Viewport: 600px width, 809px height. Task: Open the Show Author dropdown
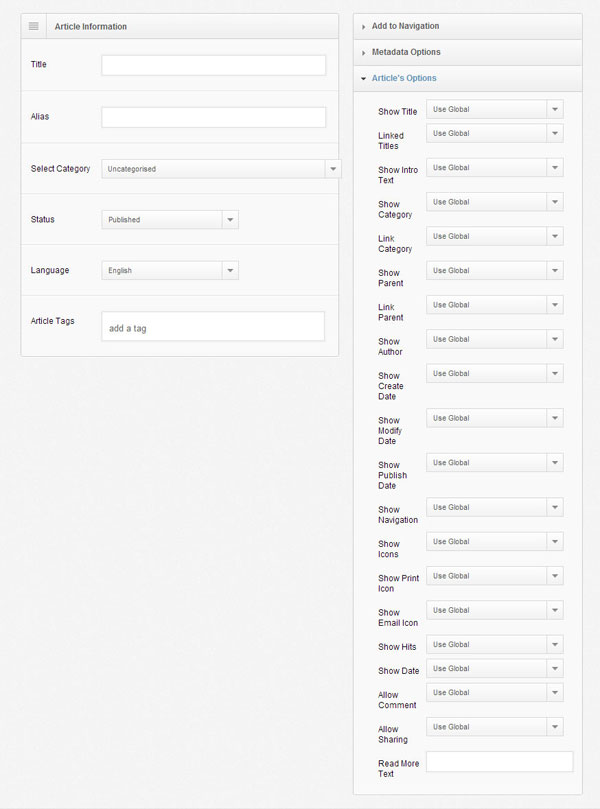tap(495, 339)
